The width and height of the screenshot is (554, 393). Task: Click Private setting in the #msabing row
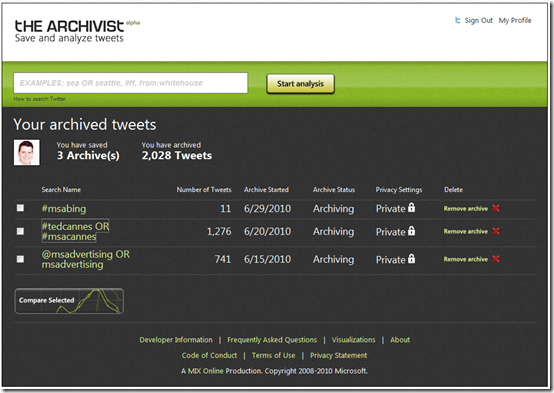tap(390, 209)
